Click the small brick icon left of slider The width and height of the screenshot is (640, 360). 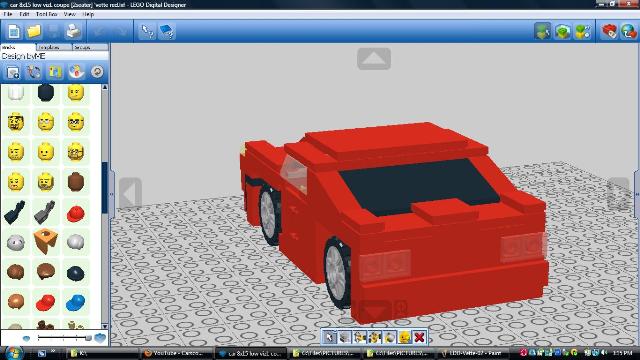[x=27, y=338]
